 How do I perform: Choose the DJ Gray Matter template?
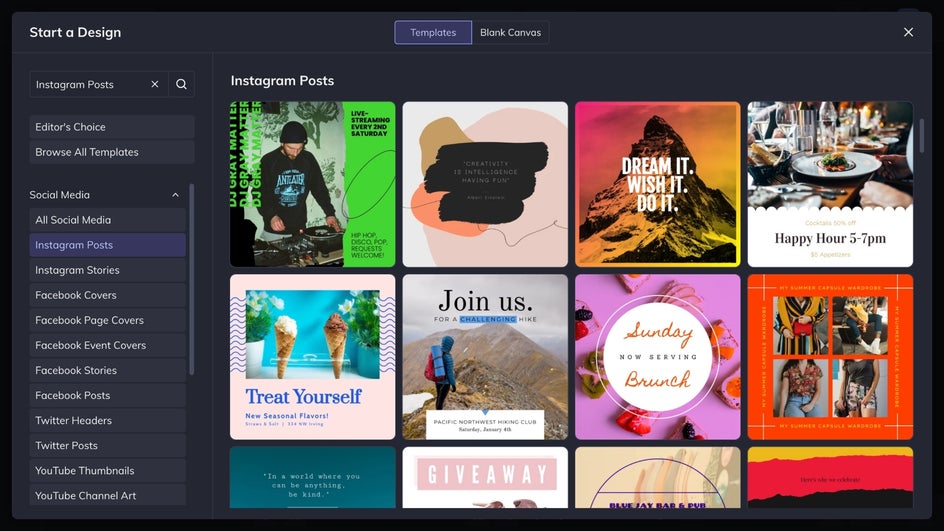(x=312, y=184)
